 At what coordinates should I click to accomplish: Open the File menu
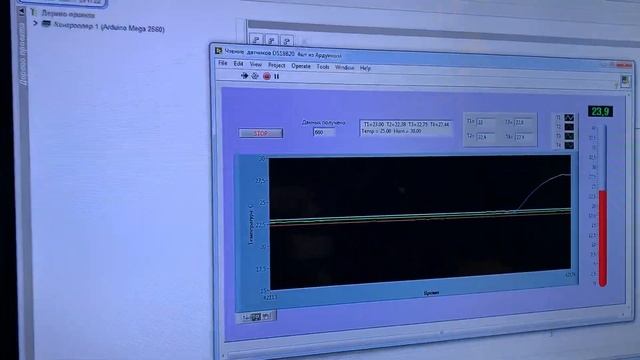(222, 63)
